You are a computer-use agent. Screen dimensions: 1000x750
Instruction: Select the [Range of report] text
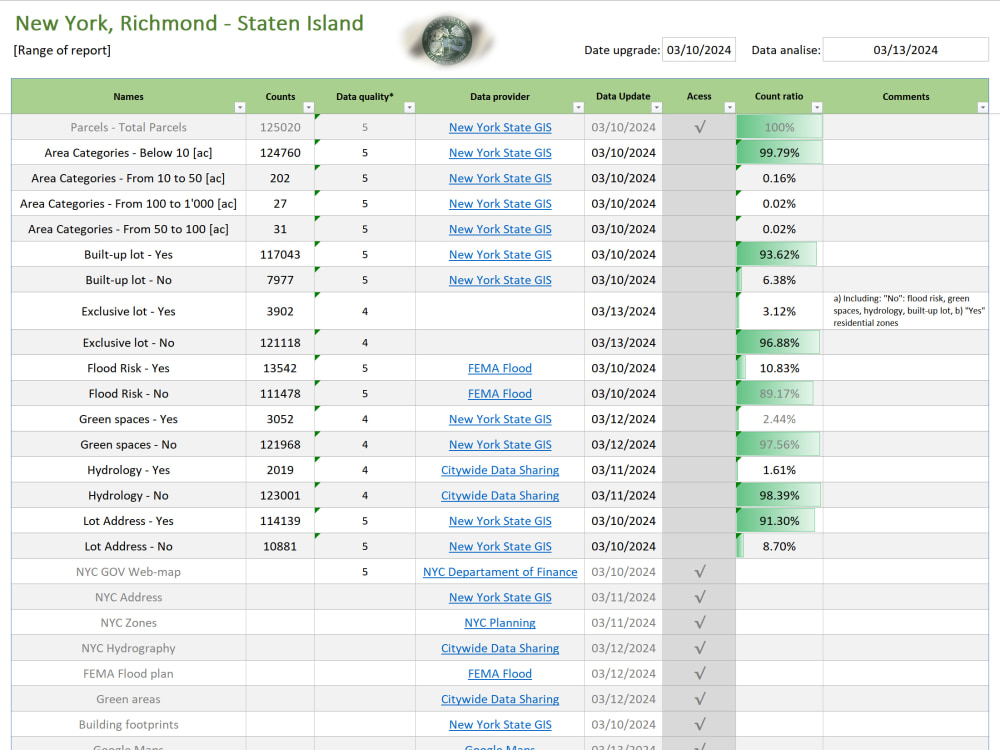click(62, 50)
